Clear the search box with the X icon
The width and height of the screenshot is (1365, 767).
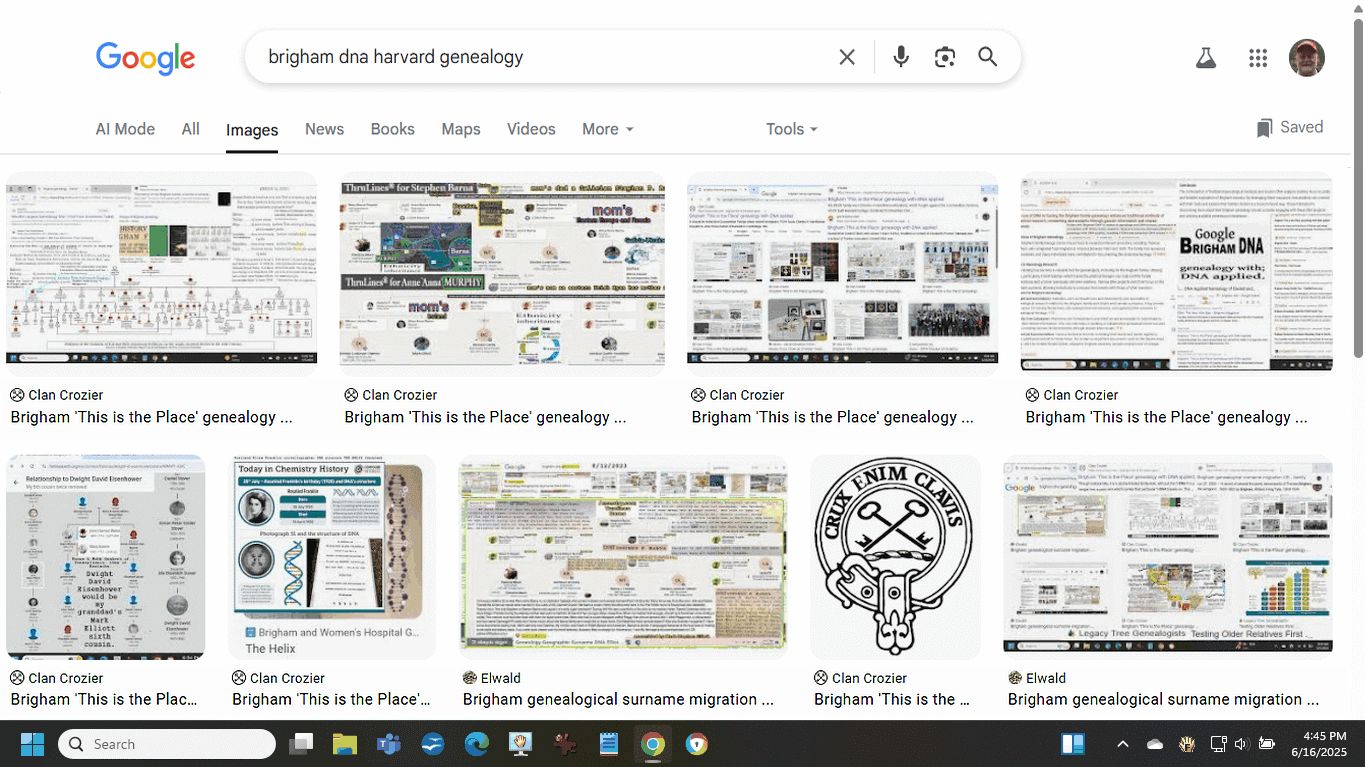(x=846, y=57)
